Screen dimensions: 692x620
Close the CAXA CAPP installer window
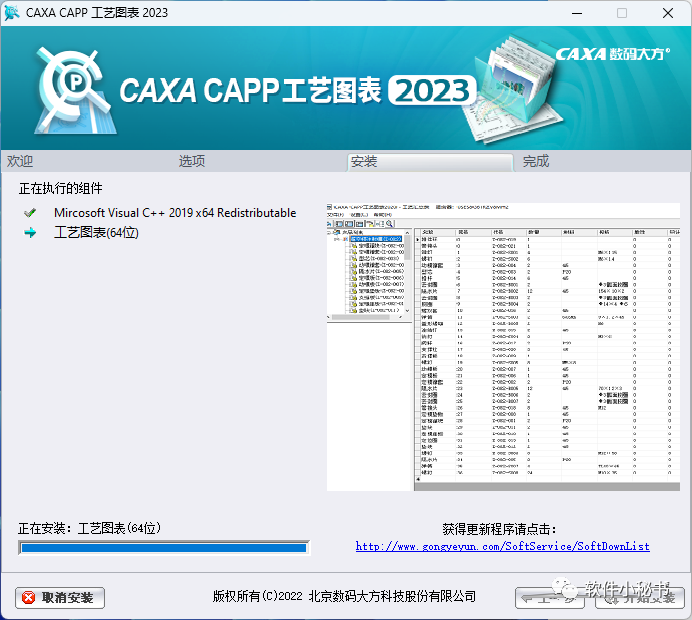[668, 13]
